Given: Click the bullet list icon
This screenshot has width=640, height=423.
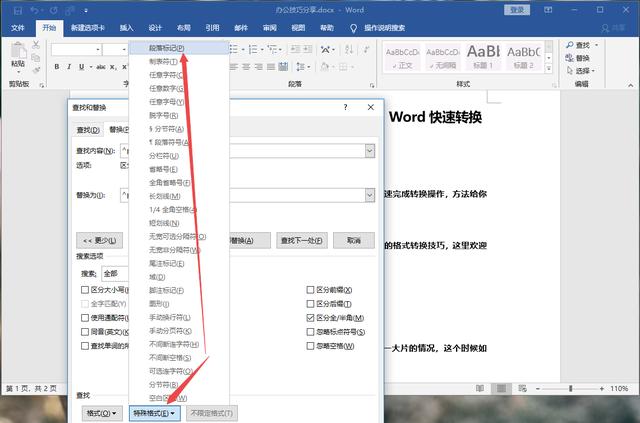Looking at the screenshot, I should click(x=234, y=49).
